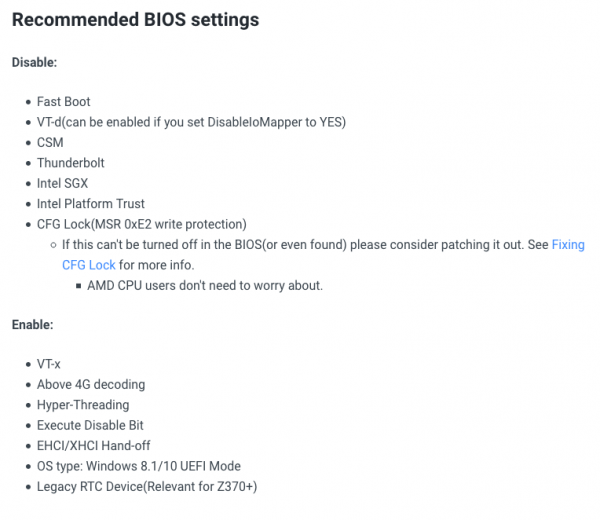Click the Disable: section label
The height and width of the screenshot is (520, 600).
click(35, 62)
